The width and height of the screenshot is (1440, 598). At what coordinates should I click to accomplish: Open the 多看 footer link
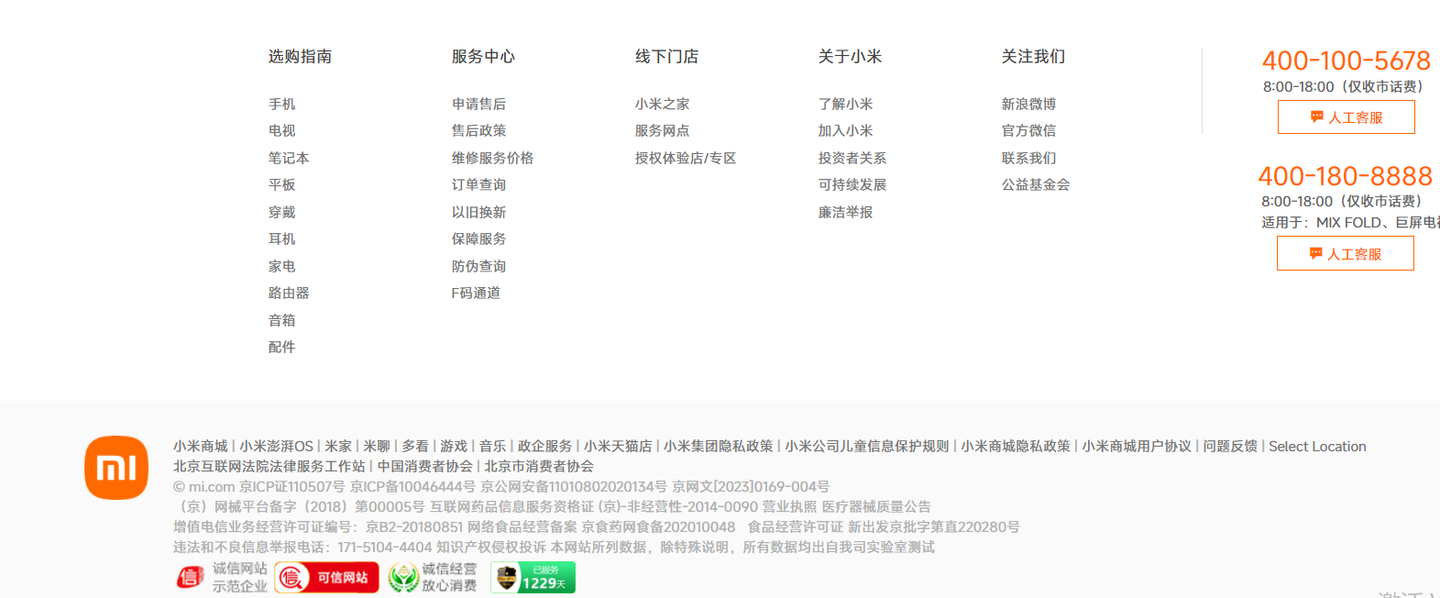tap(415, 446)
